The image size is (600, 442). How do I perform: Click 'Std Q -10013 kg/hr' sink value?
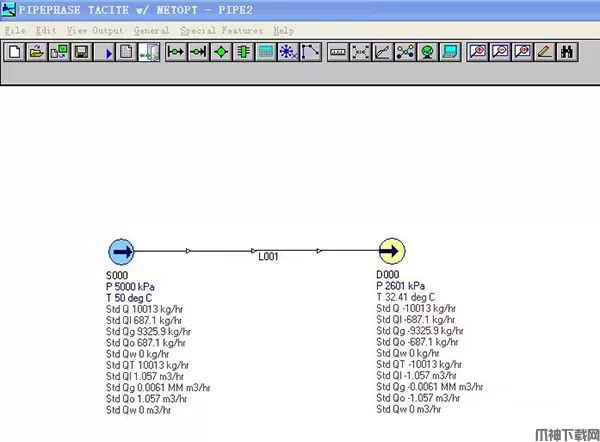coord(416,308)
